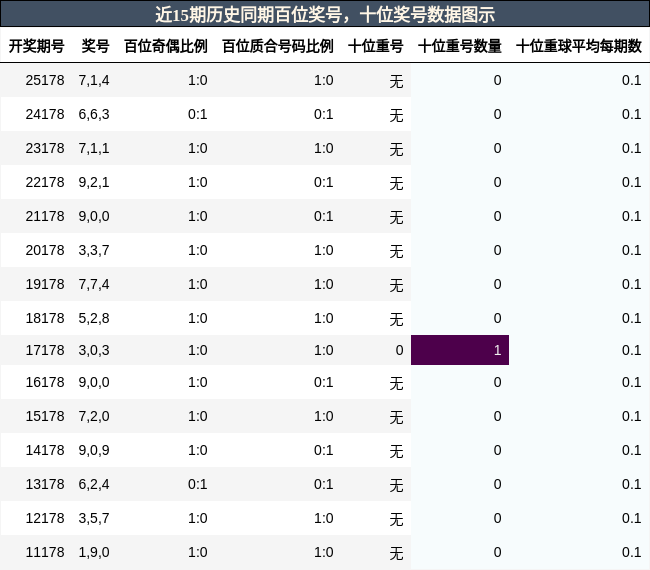This screenshot has width=650, height=570.
Task: Select issue number 22178
Action: click(45, 182)
